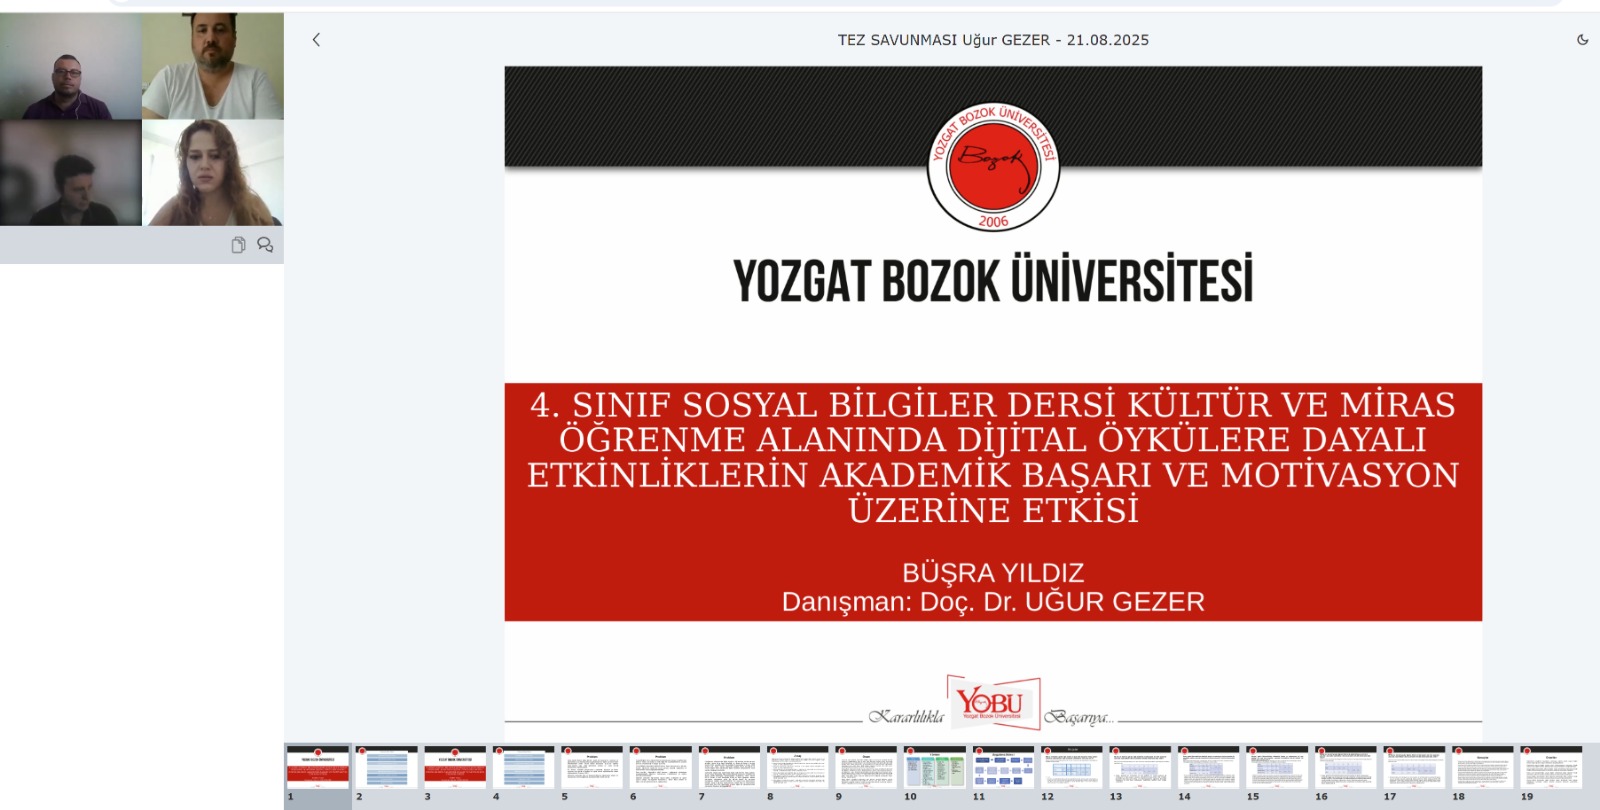Viewport: 1600px width, 810px height.
Task: Open slide thumbnail 5
Action: click(592, 768)
